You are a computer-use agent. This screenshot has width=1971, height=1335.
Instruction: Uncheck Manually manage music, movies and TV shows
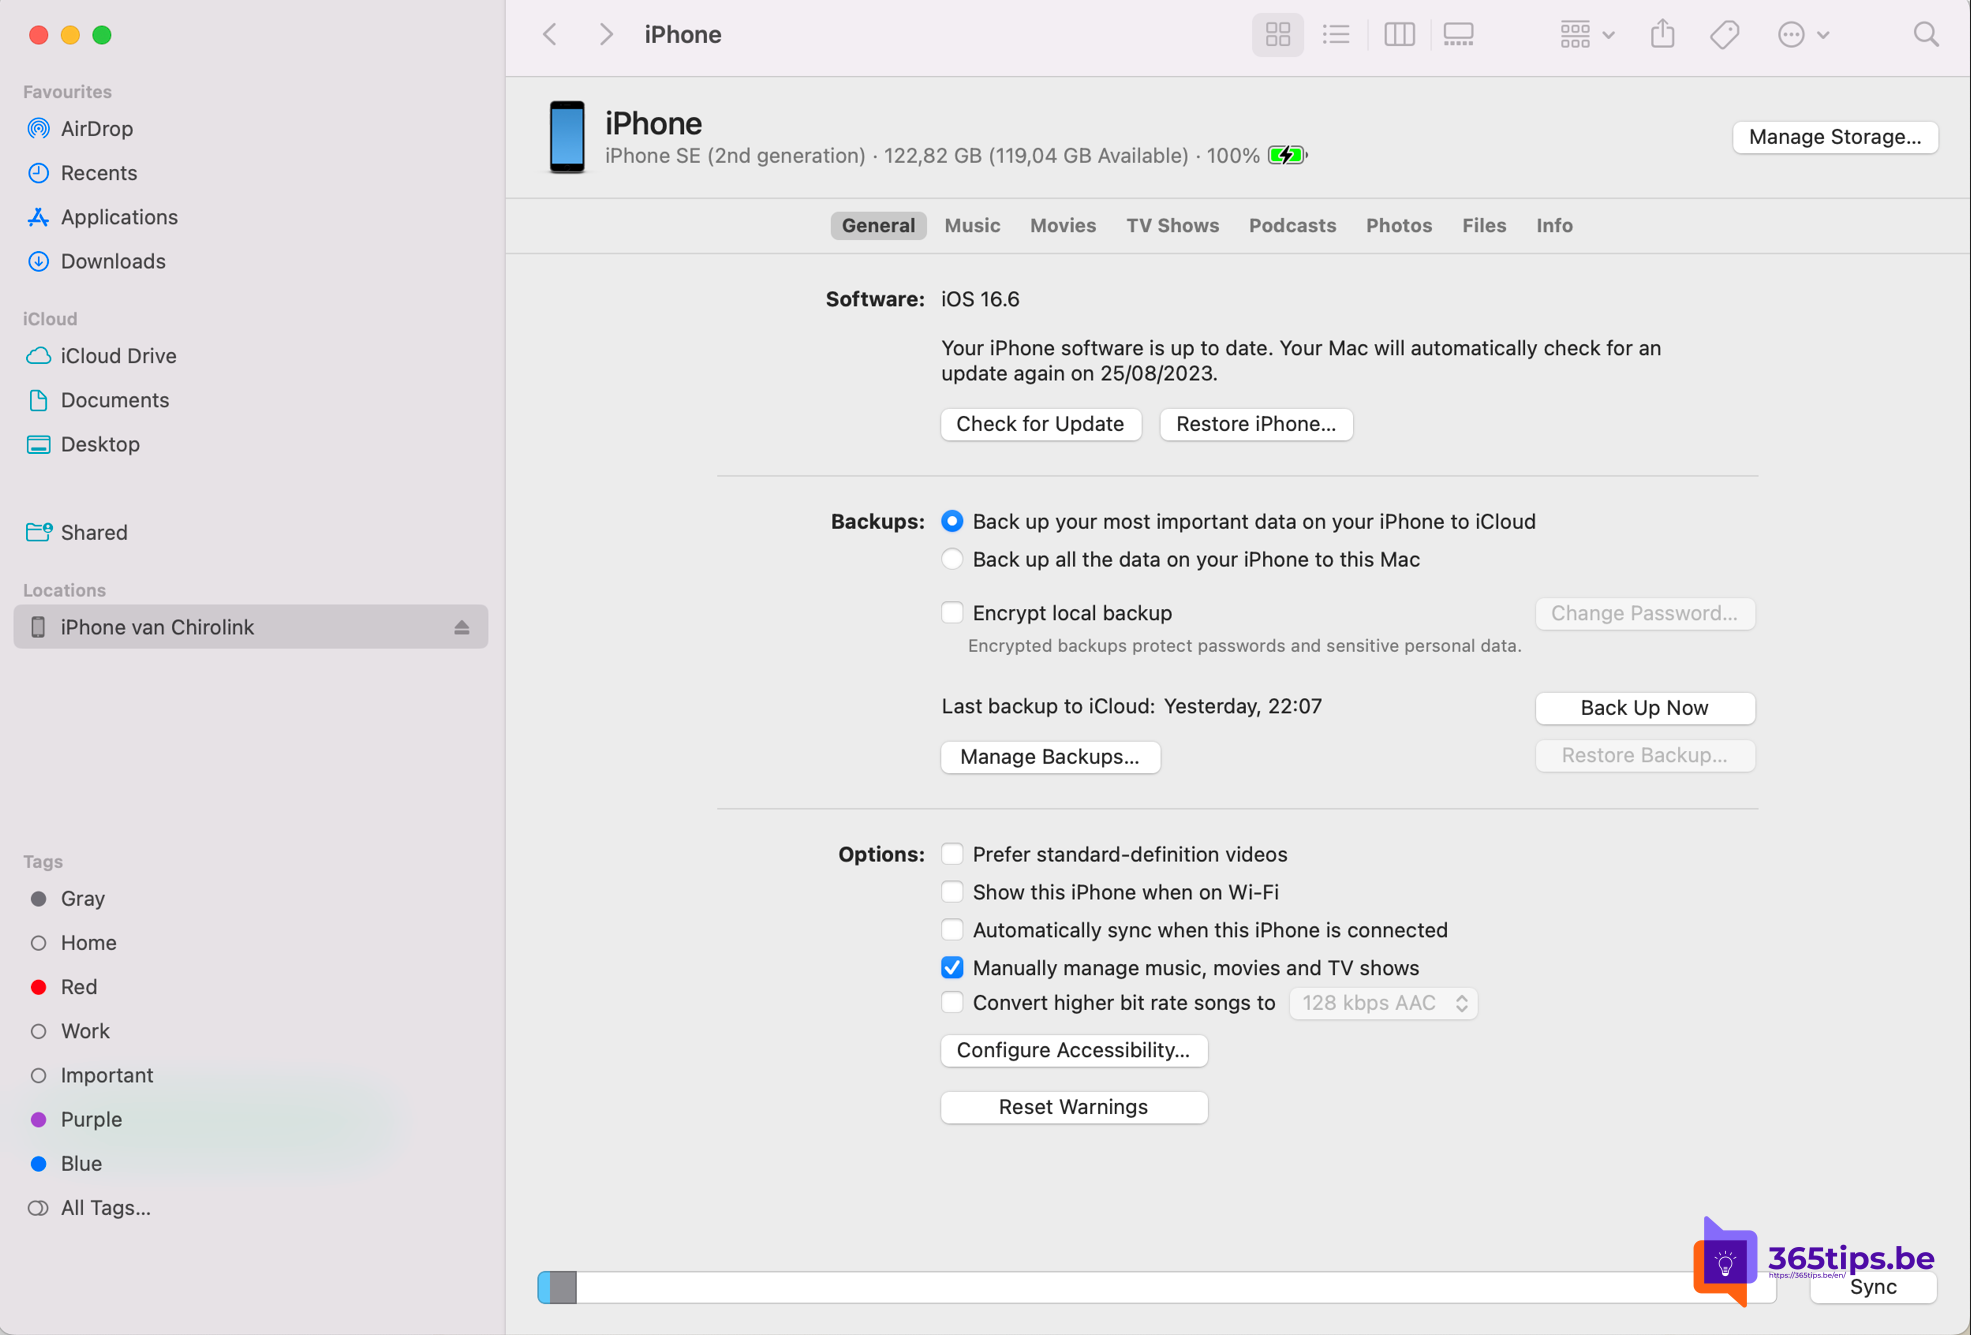coord(952,967)
